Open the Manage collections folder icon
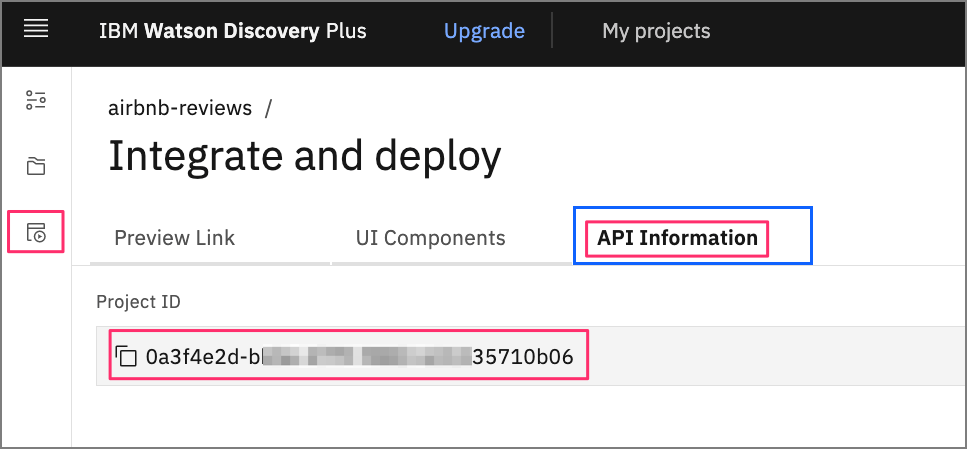Viewport: 967px width, 449px height. [36, 166]
